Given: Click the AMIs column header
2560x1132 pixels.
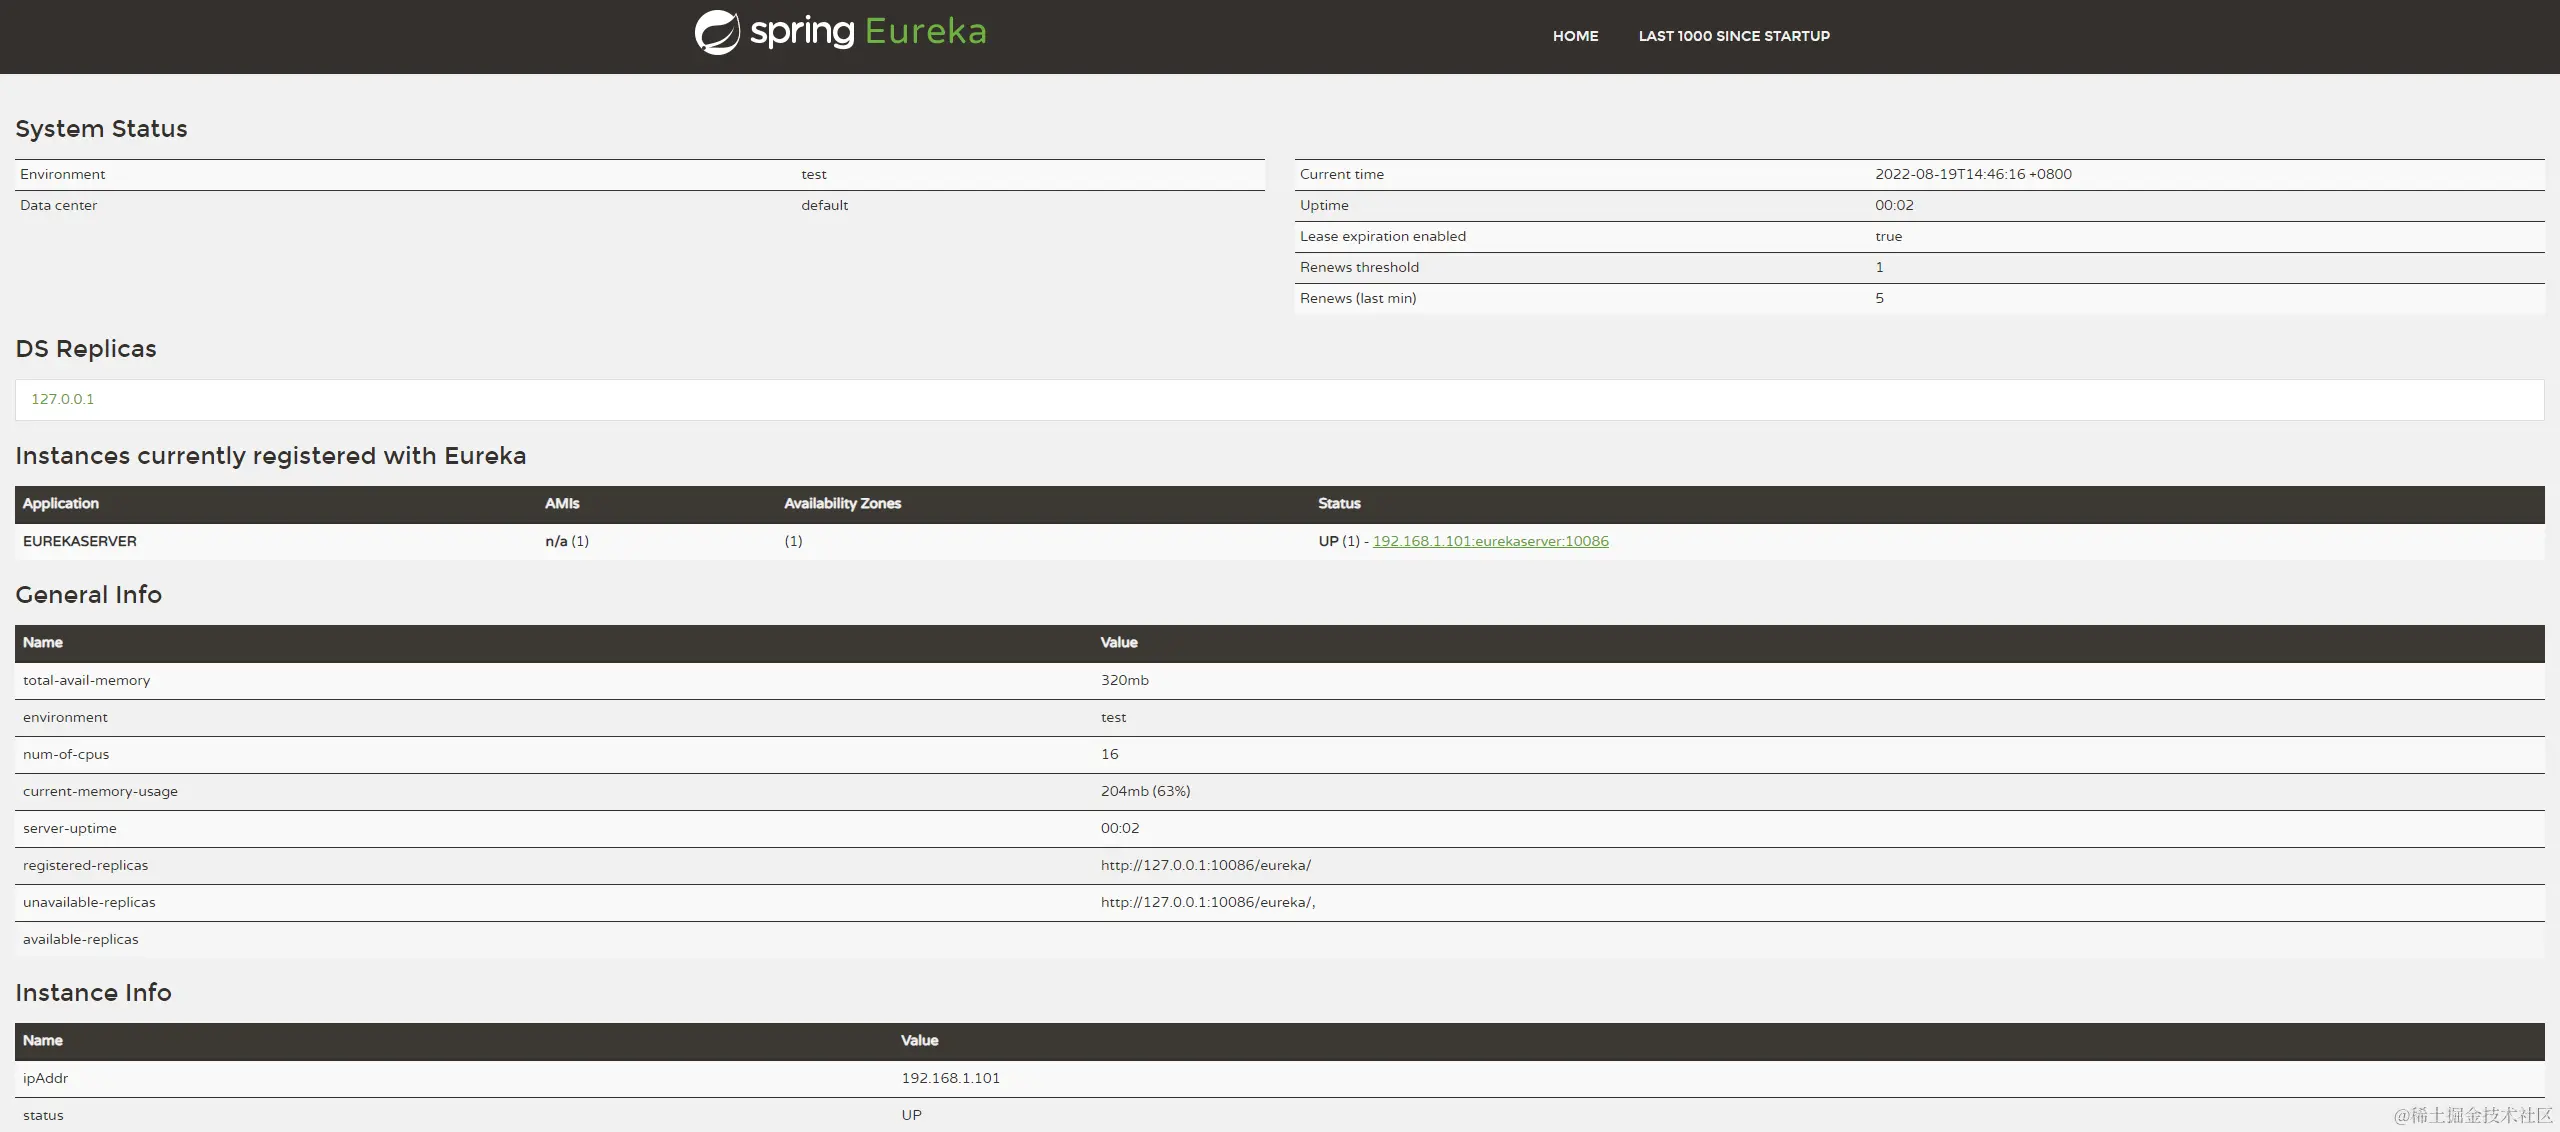Looking at the screenshot, I should tap(562, 503).
